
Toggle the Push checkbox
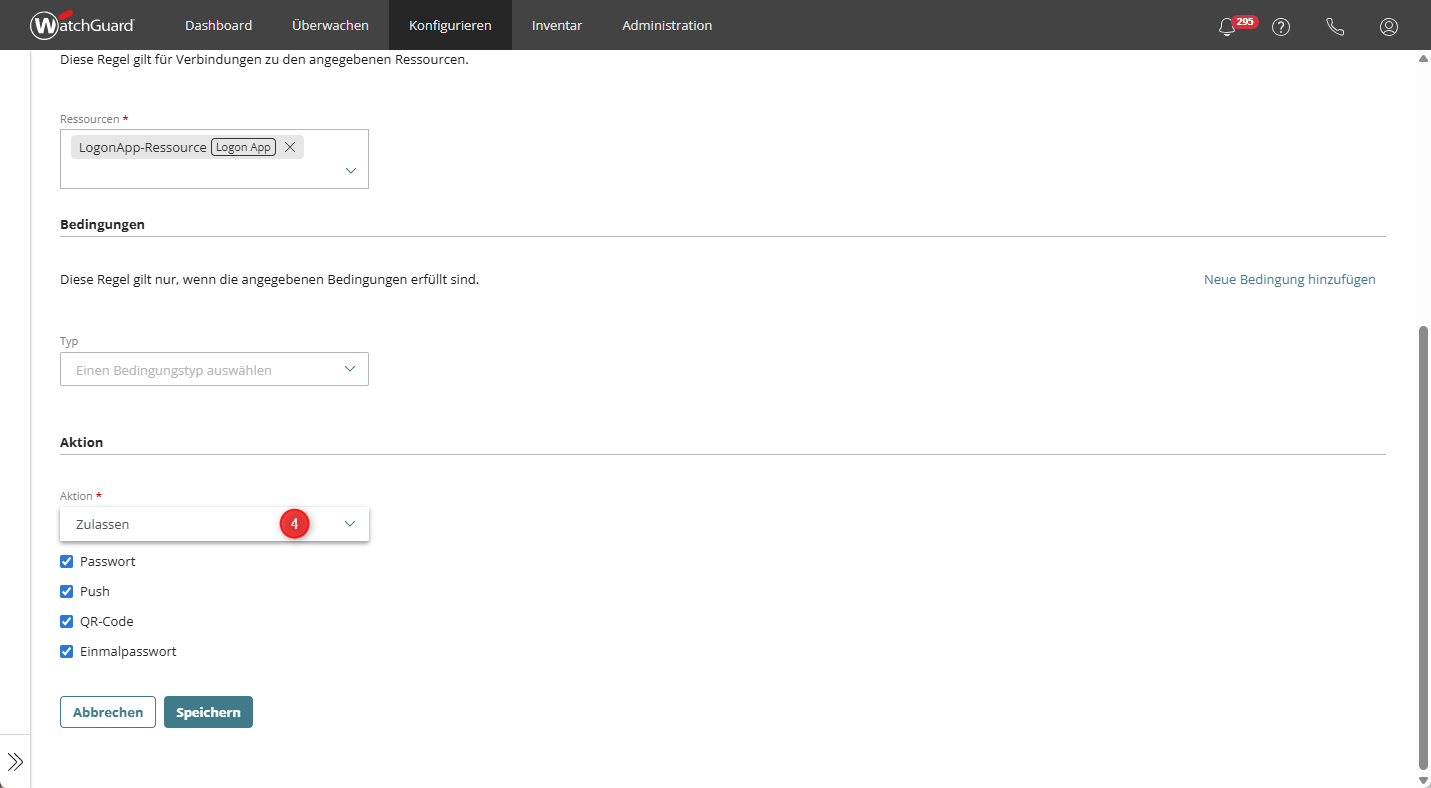click(x=67, y=592)
